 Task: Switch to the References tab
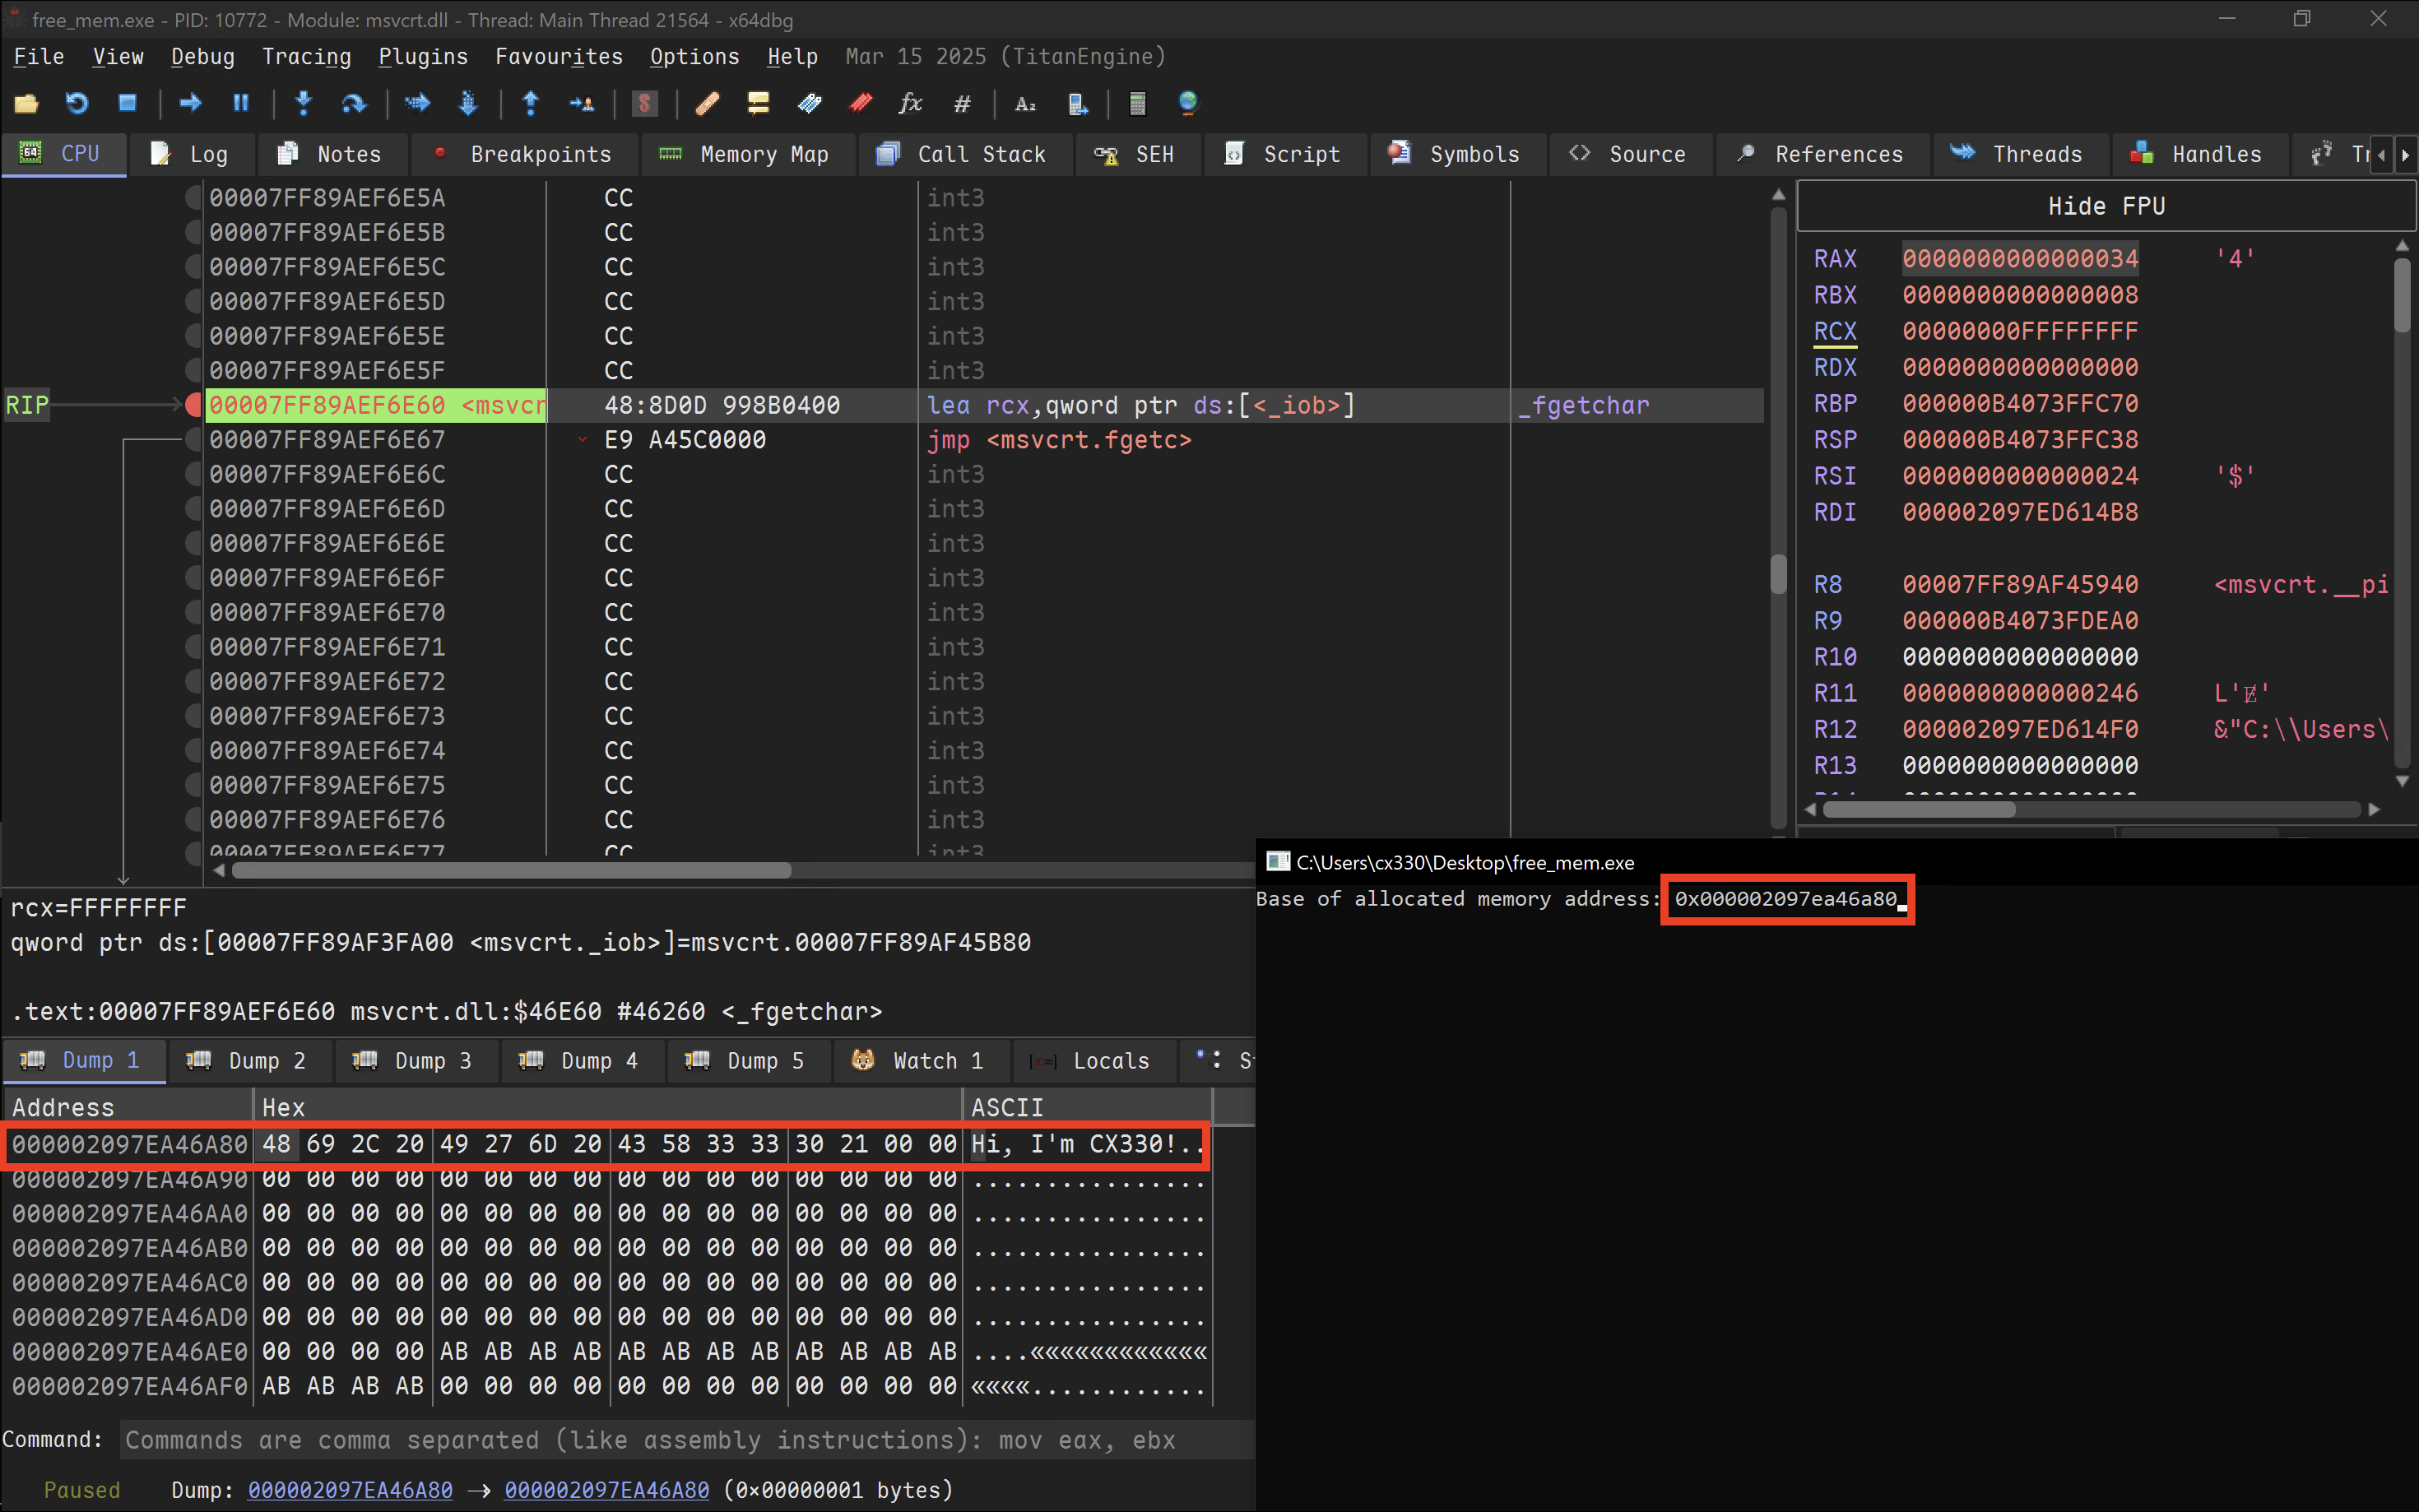[1822, 154]
